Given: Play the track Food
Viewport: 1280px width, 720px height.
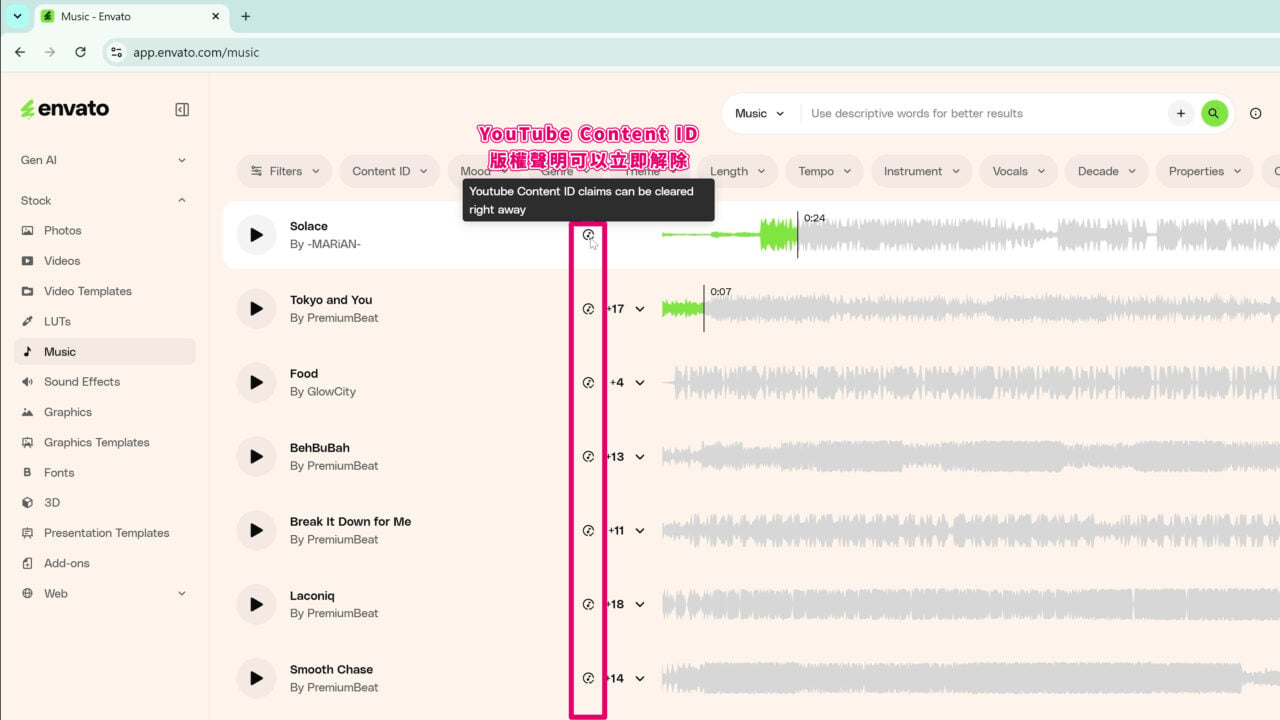Looking at the screenshot, I should (256, 382).
